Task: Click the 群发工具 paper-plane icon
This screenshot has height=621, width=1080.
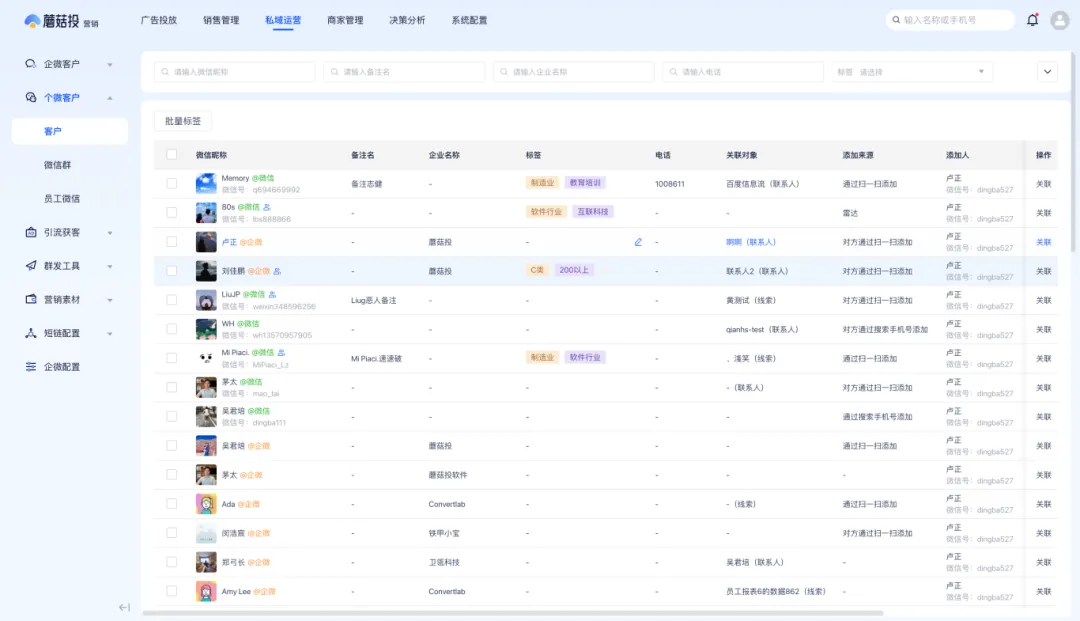Action: (30, 265)
